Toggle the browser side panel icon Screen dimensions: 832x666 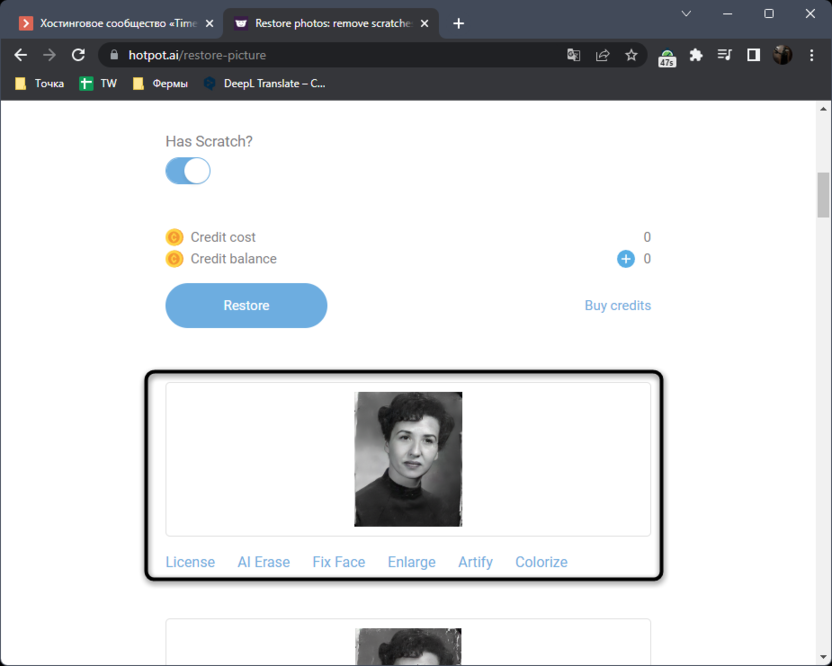[753, 55]
